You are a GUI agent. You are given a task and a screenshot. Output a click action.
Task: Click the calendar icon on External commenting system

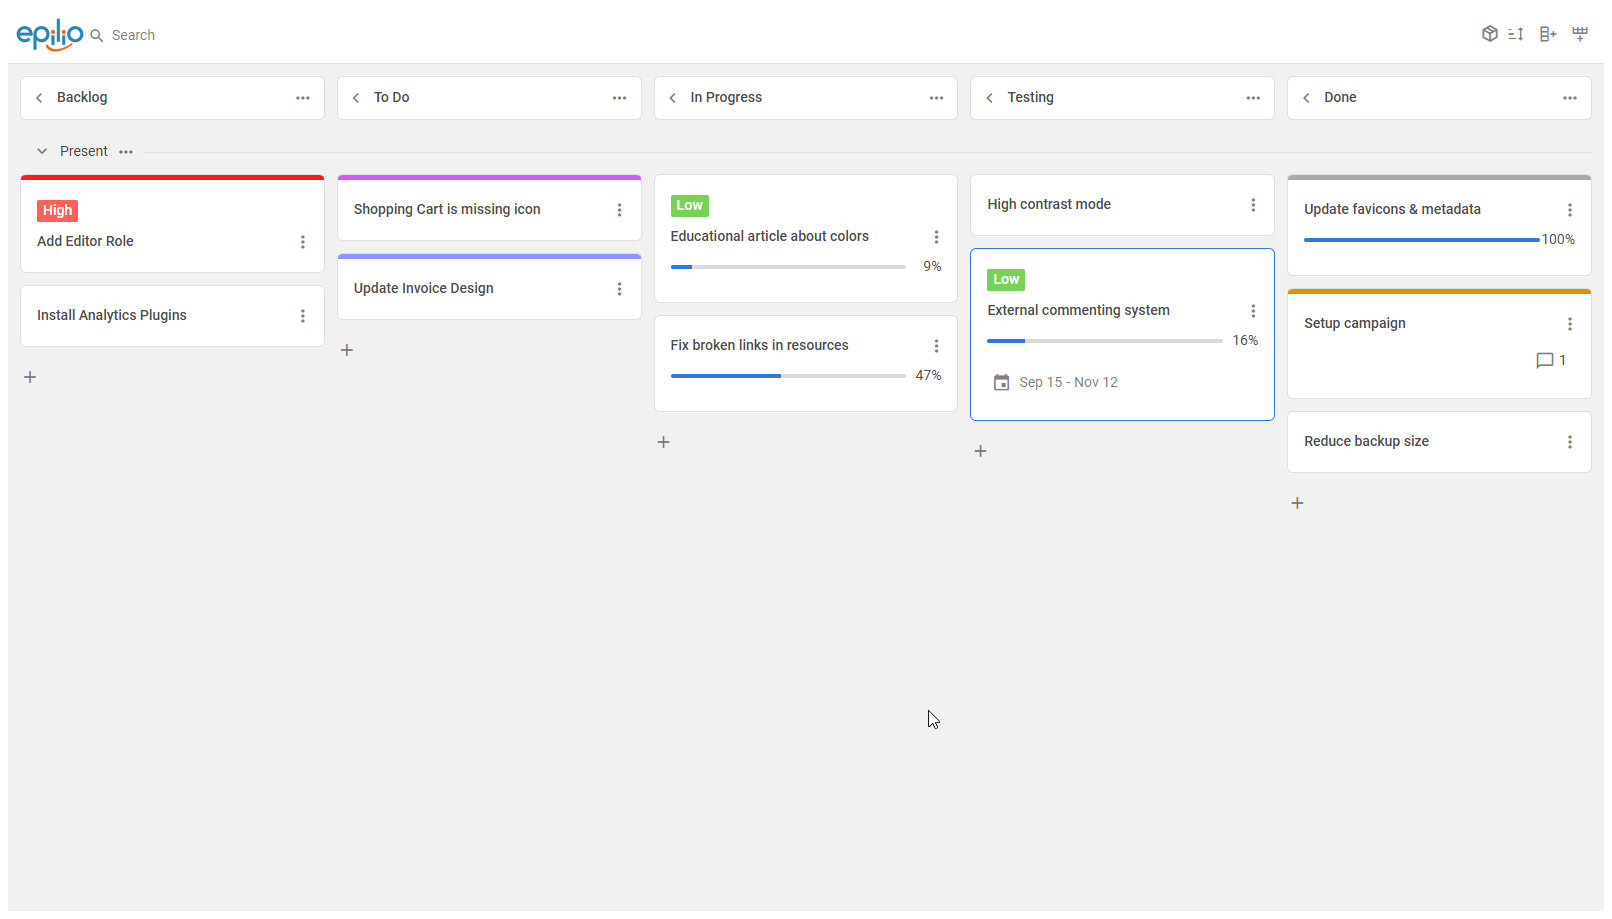point(1002,382)
